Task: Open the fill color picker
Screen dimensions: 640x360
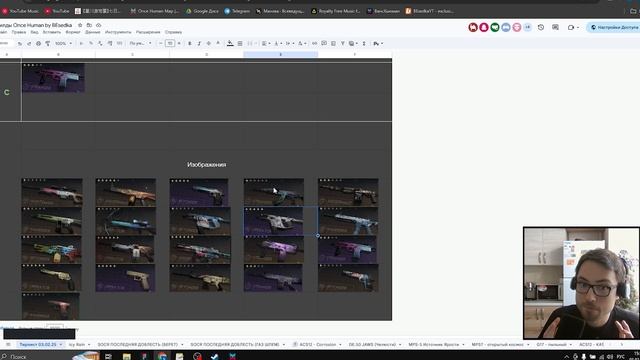Action: tap(230, 43)
